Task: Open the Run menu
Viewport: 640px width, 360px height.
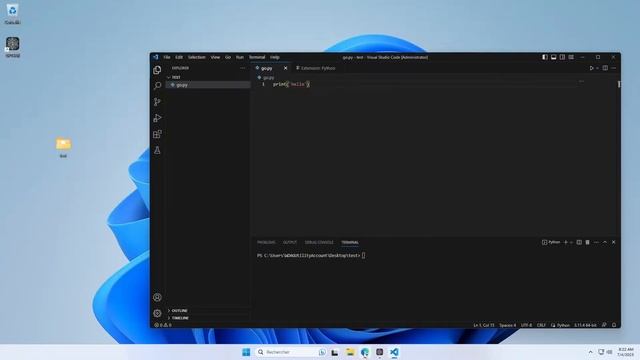Action: 240,57
